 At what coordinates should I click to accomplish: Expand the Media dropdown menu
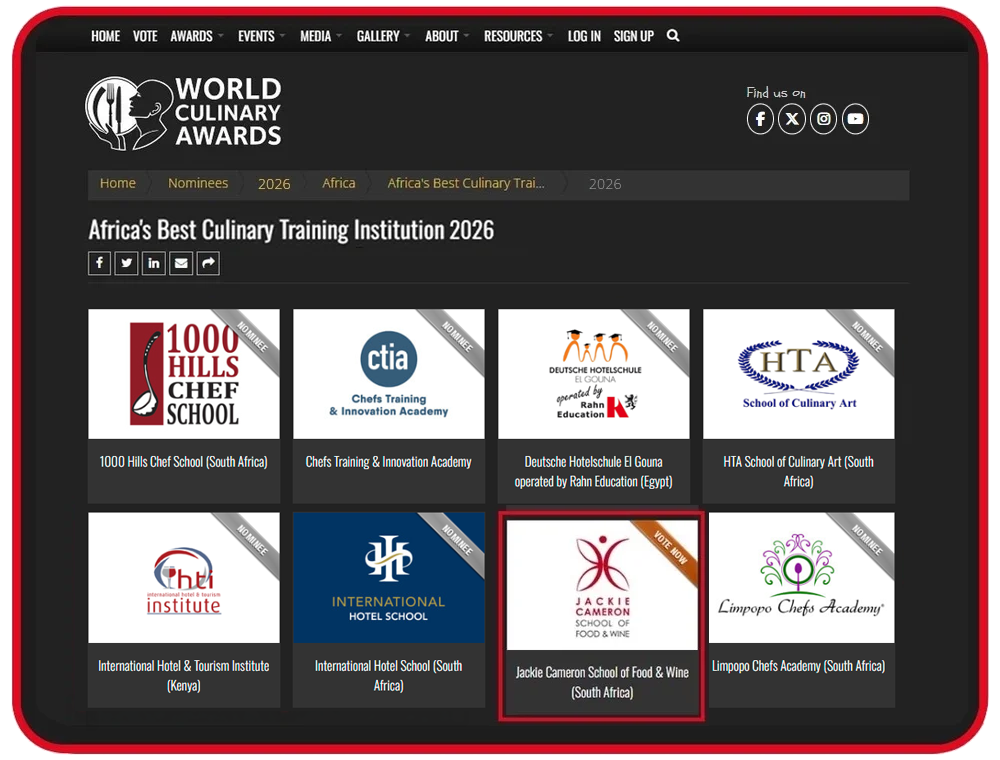pos(321,36)
